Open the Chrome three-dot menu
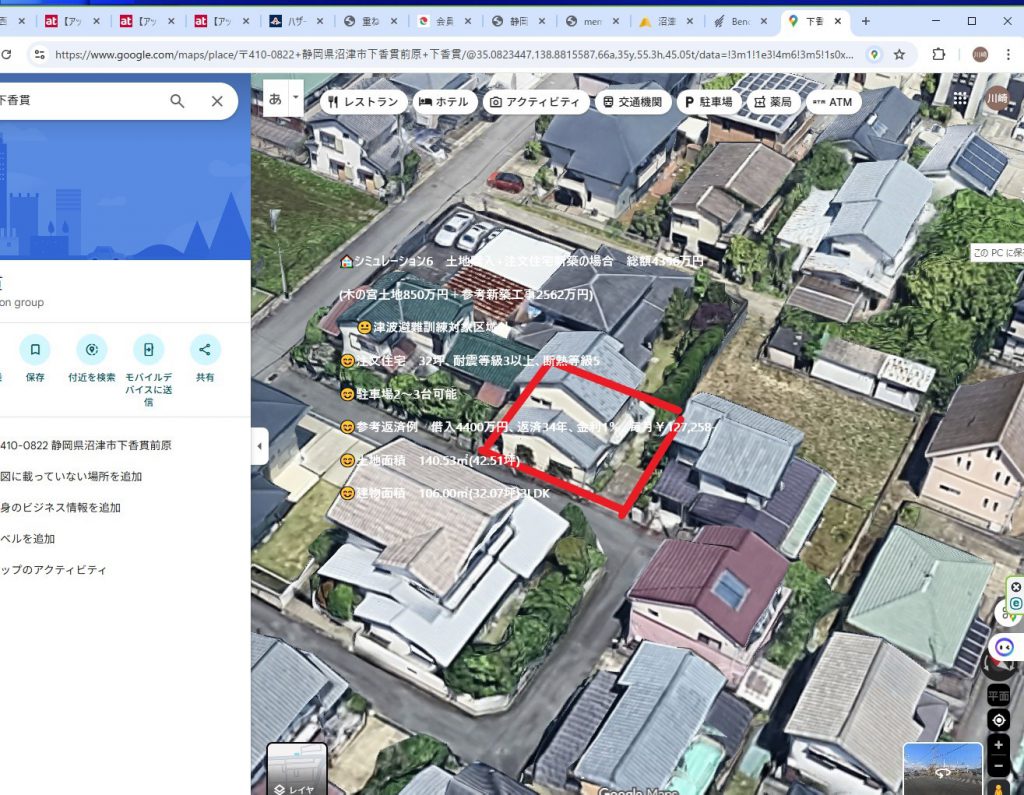Viewport: 1024px width, 795px height. coord(1008,54)
